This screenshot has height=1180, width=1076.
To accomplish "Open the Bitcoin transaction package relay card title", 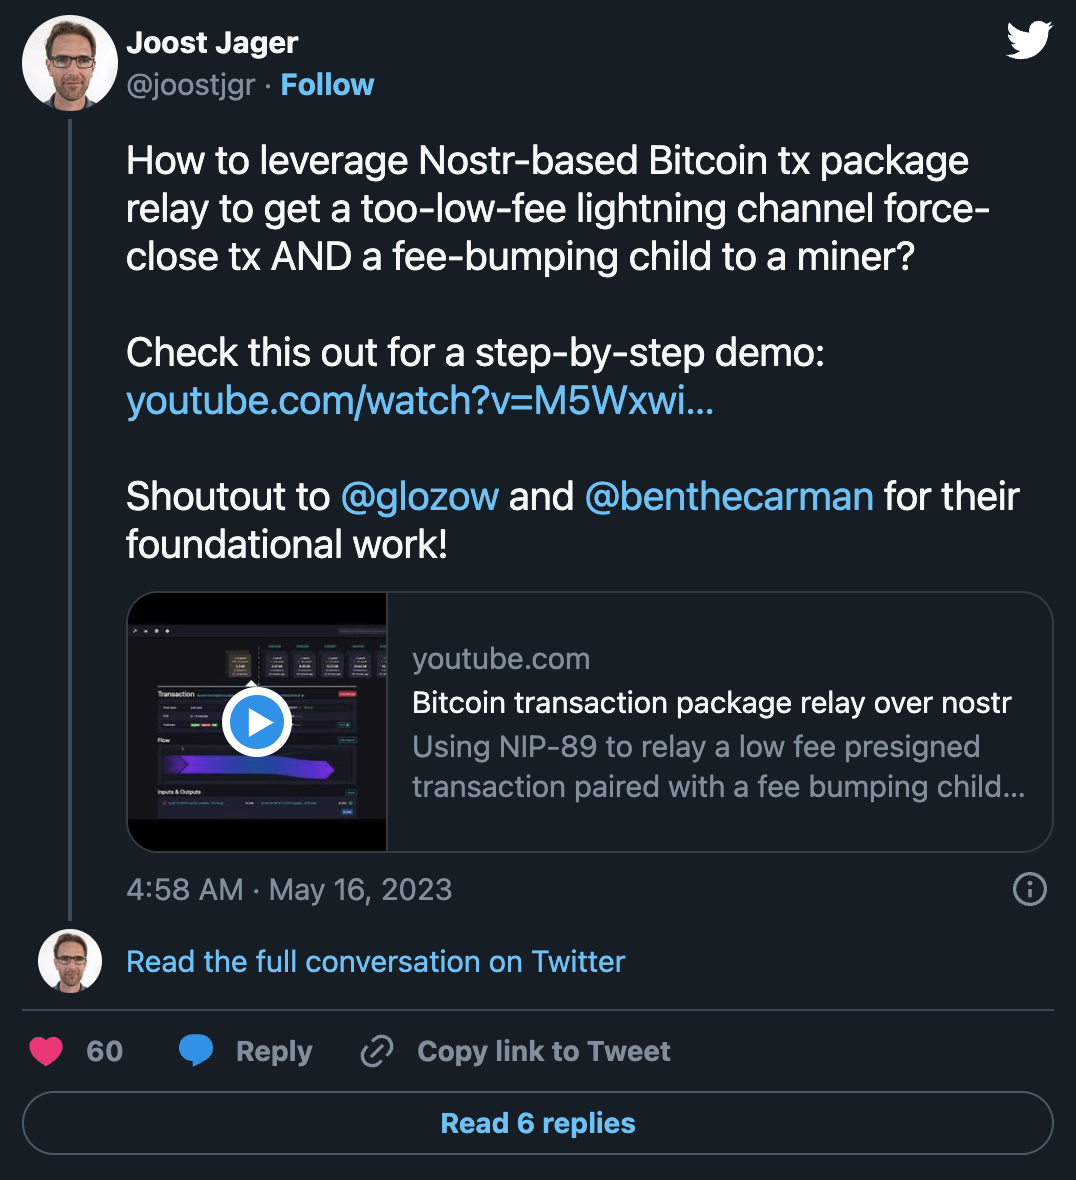I will tap(711, 703).
